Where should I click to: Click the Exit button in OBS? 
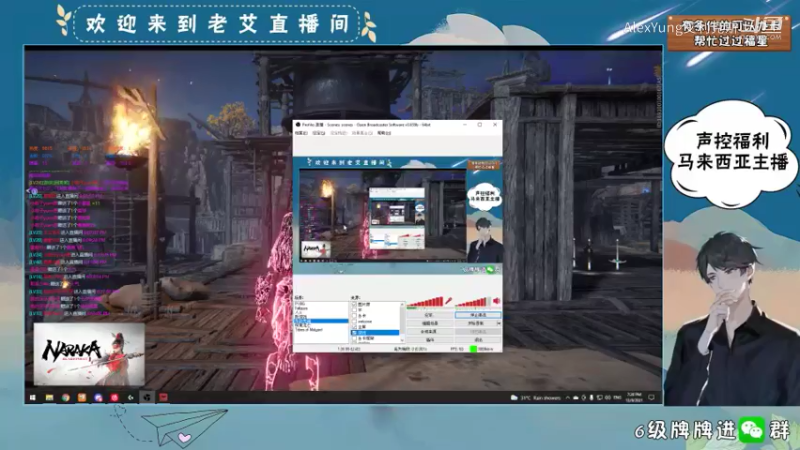point(479,340)
